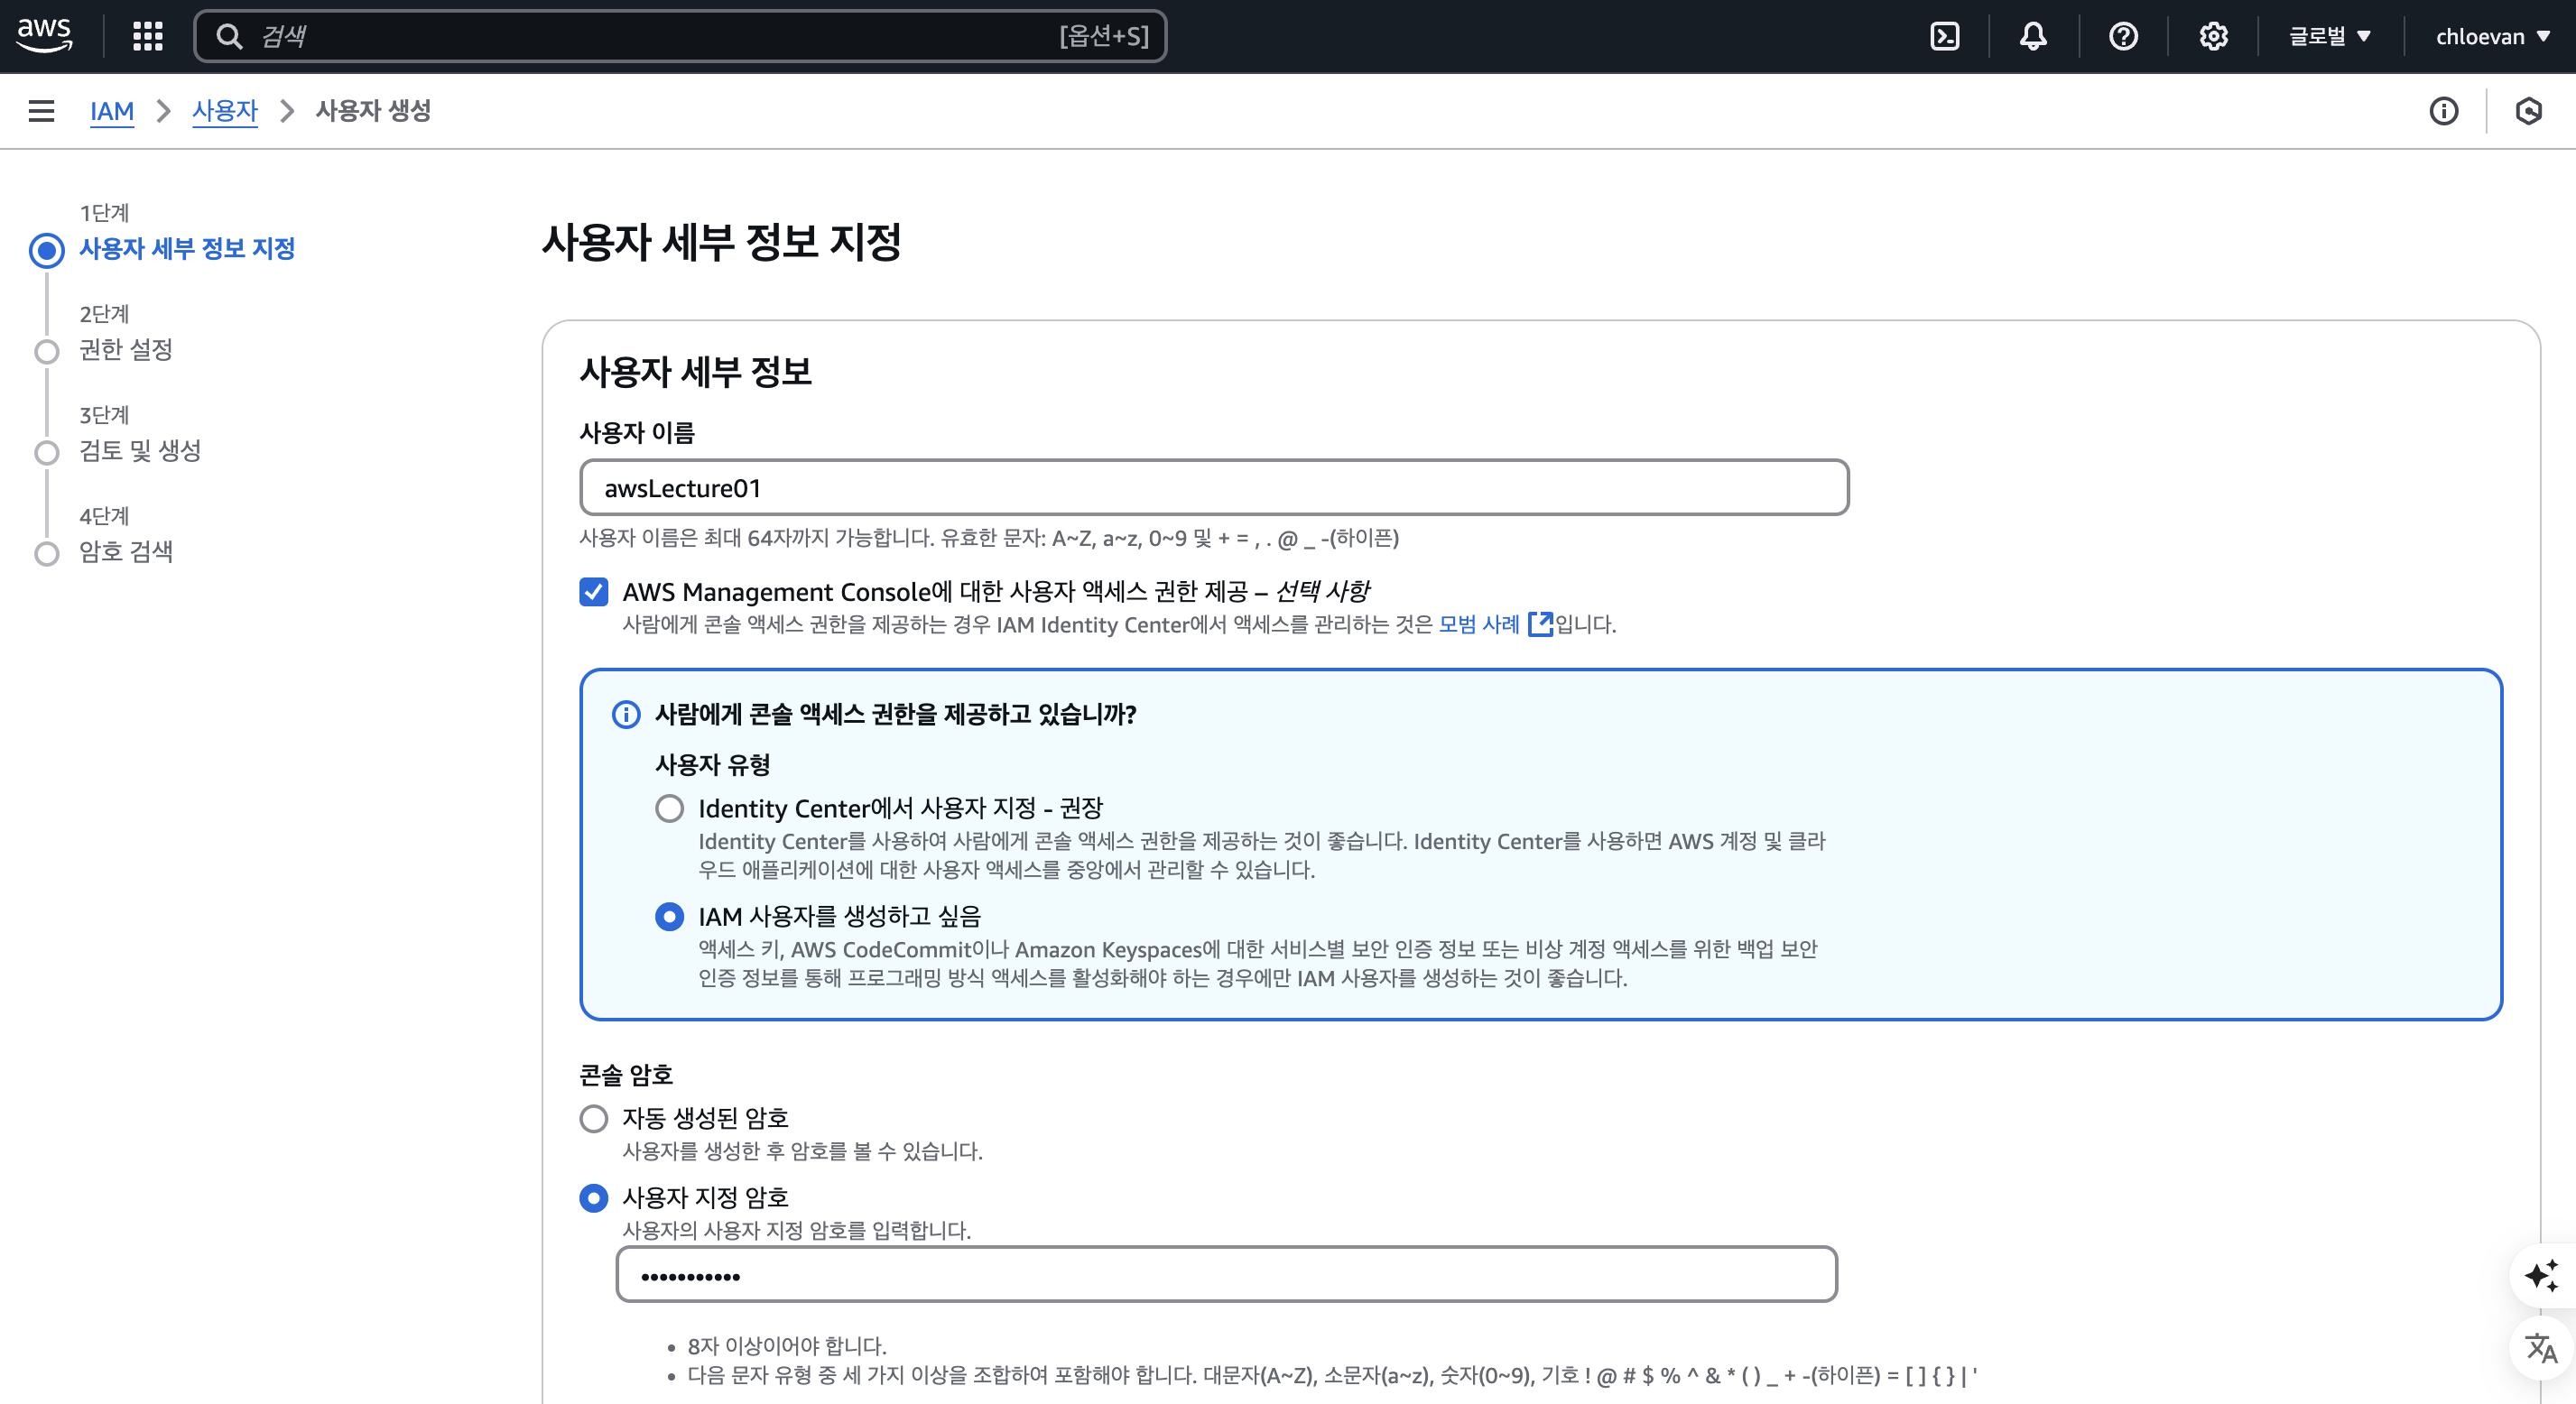
Task: Click the 콘솔 암호 label
Action: click(626, 1075)
